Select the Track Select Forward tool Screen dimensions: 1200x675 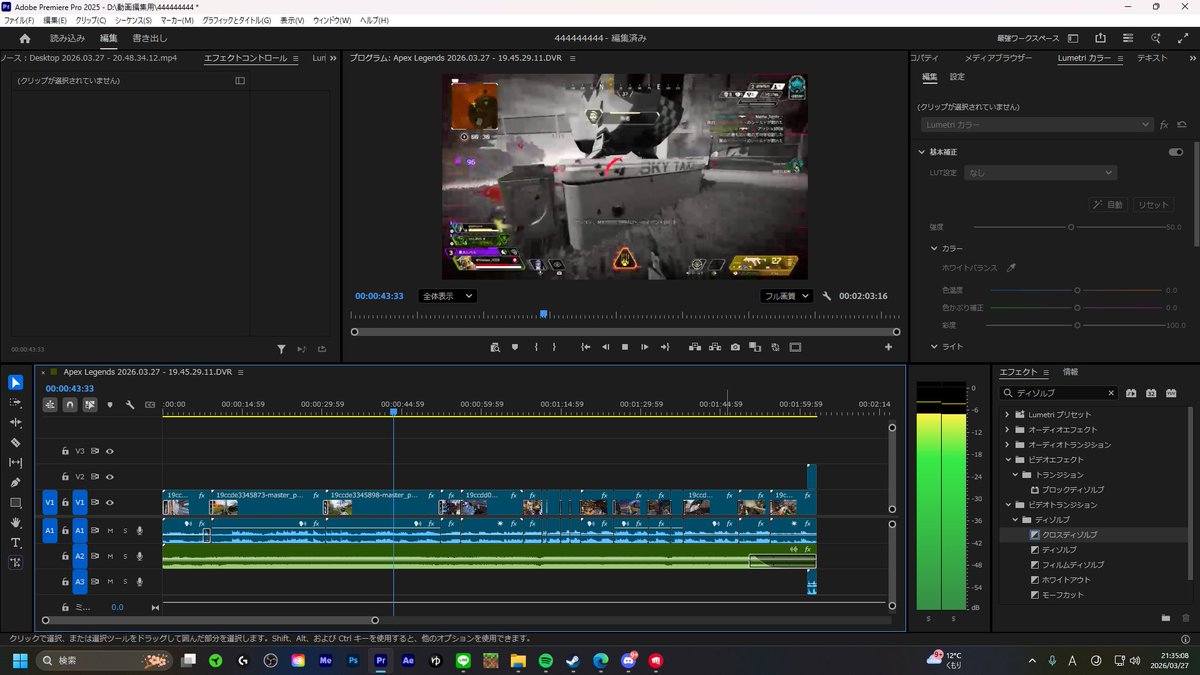(15, 402)
